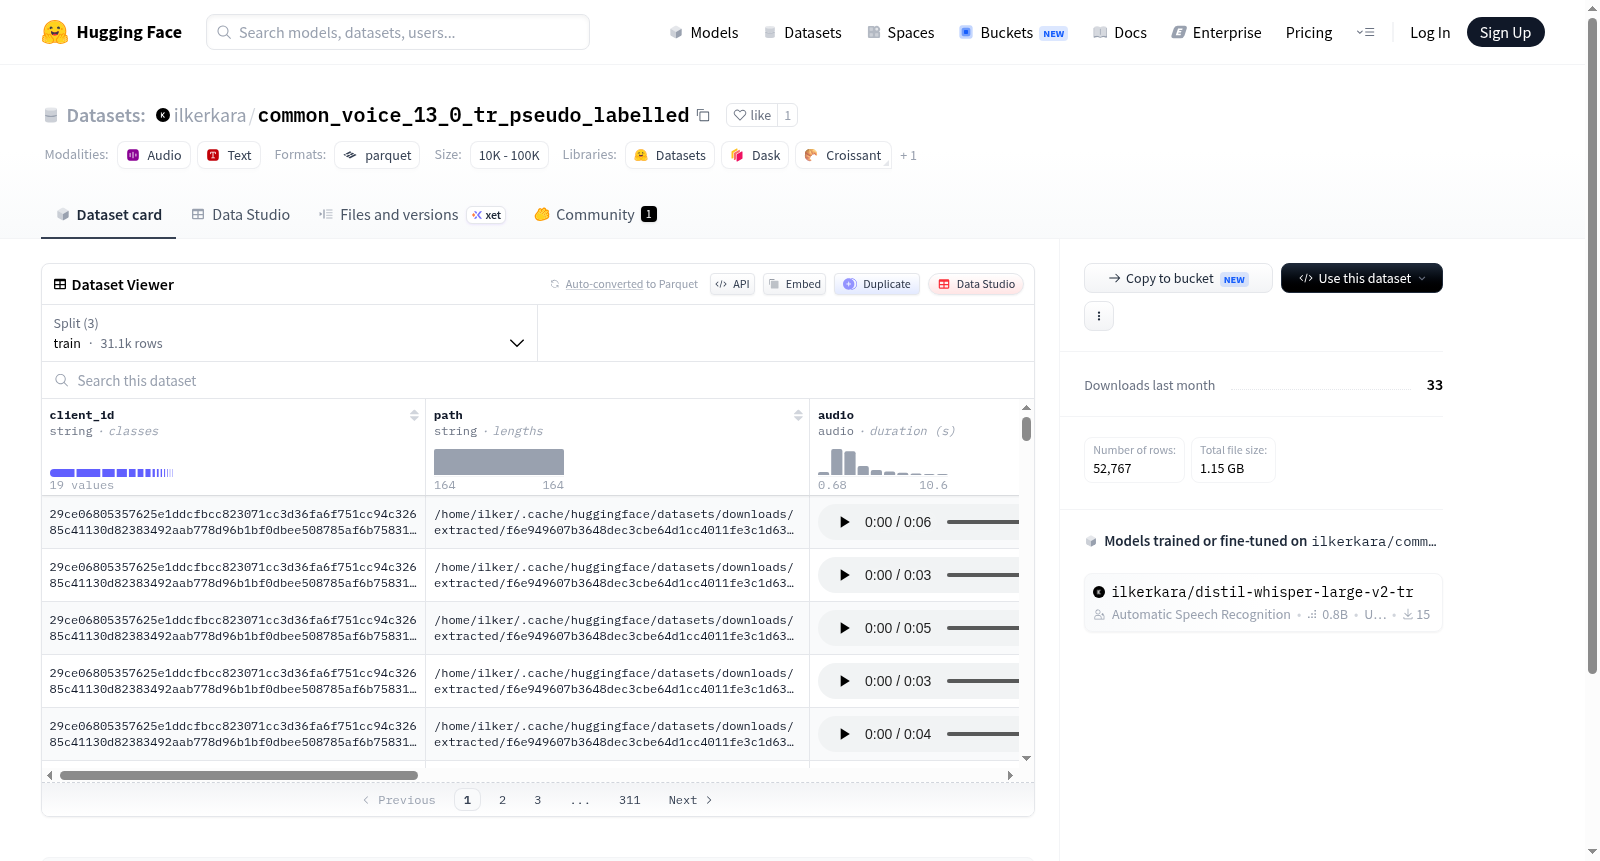Select the 10K - 100K size tag
1600x861 pixels.
click(x=509, y=155)
